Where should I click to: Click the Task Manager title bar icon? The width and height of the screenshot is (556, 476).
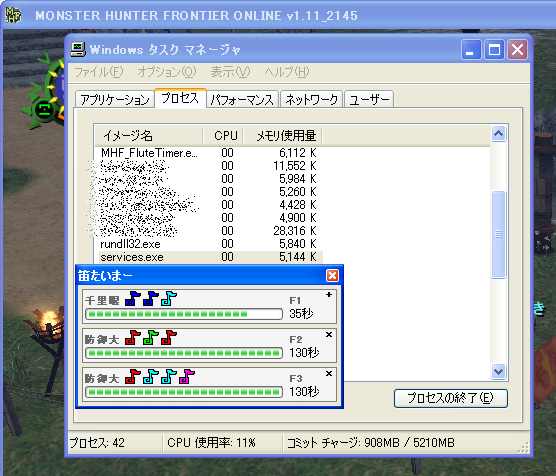[x=78, y=49]
